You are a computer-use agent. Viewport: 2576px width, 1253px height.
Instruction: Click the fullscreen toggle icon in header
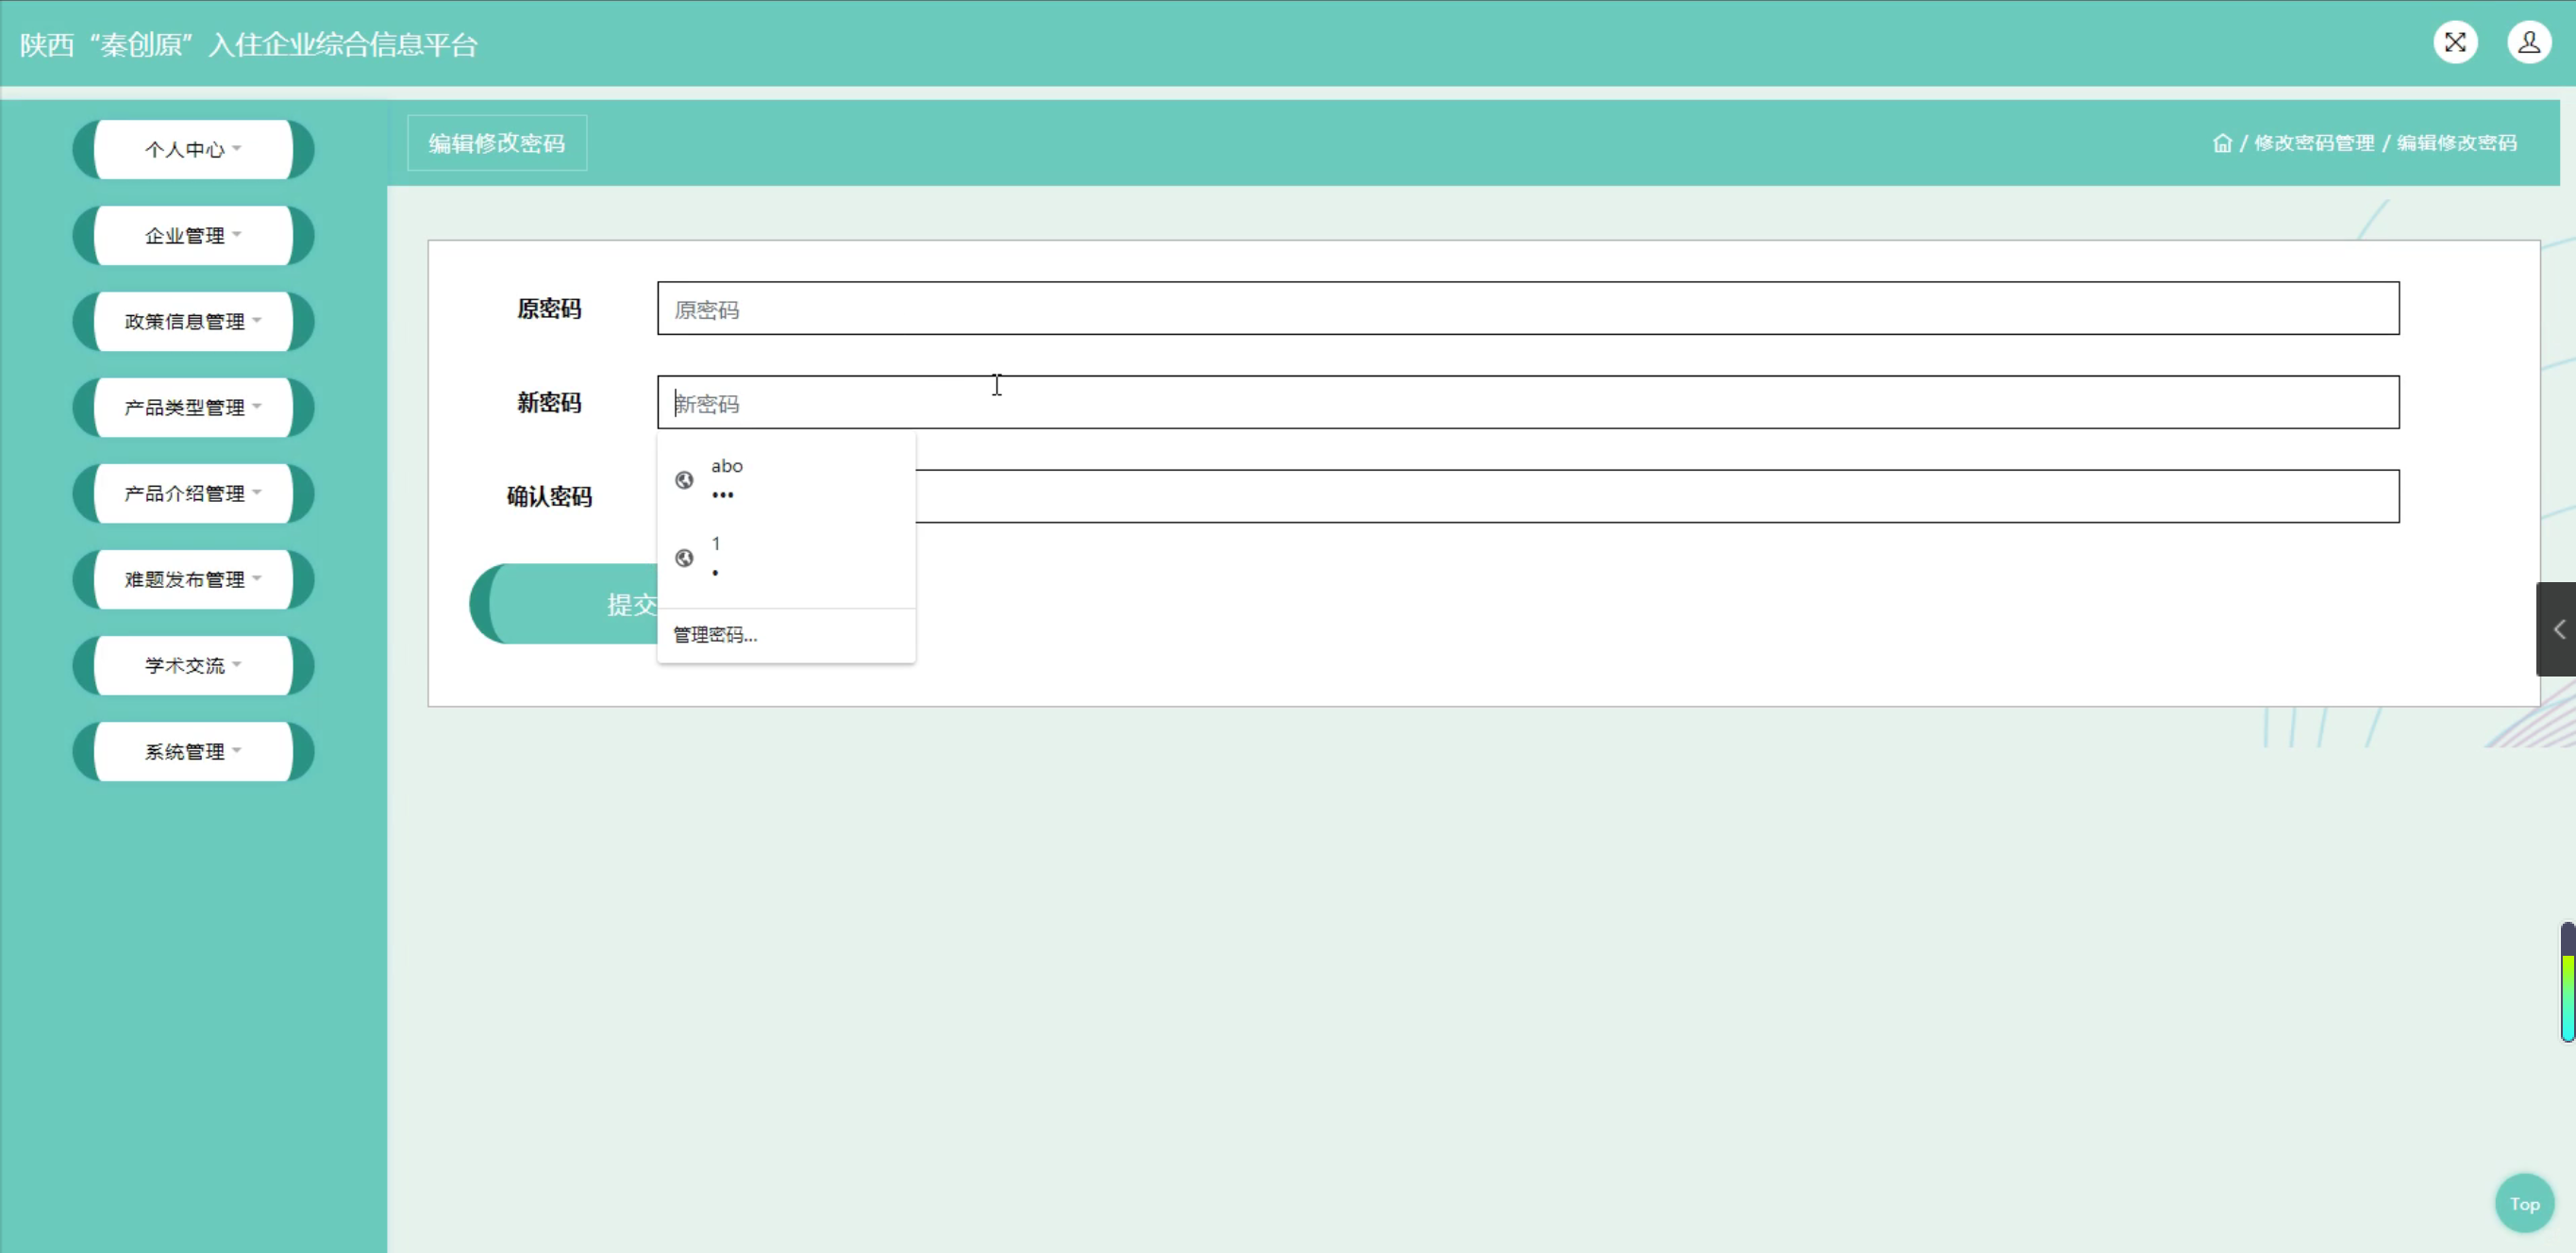2455,42
